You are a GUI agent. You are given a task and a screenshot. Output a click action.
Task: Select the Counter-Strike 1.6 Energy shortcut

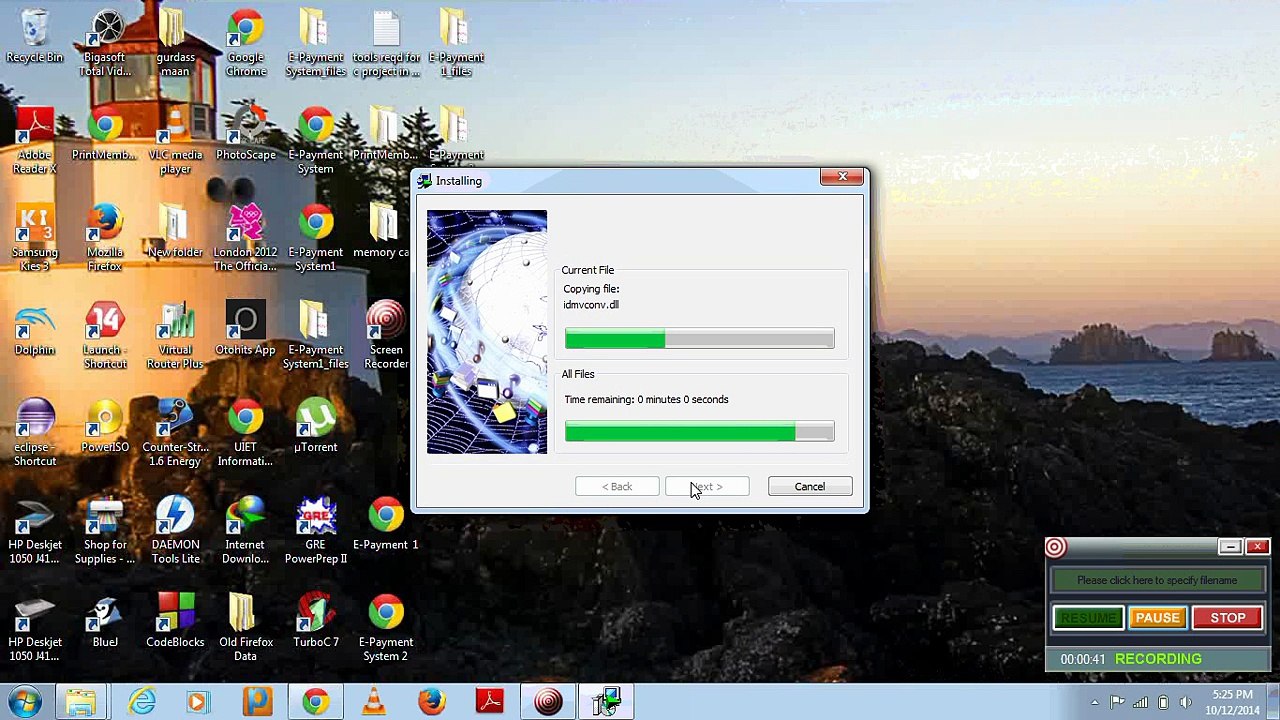pos(175,433)
